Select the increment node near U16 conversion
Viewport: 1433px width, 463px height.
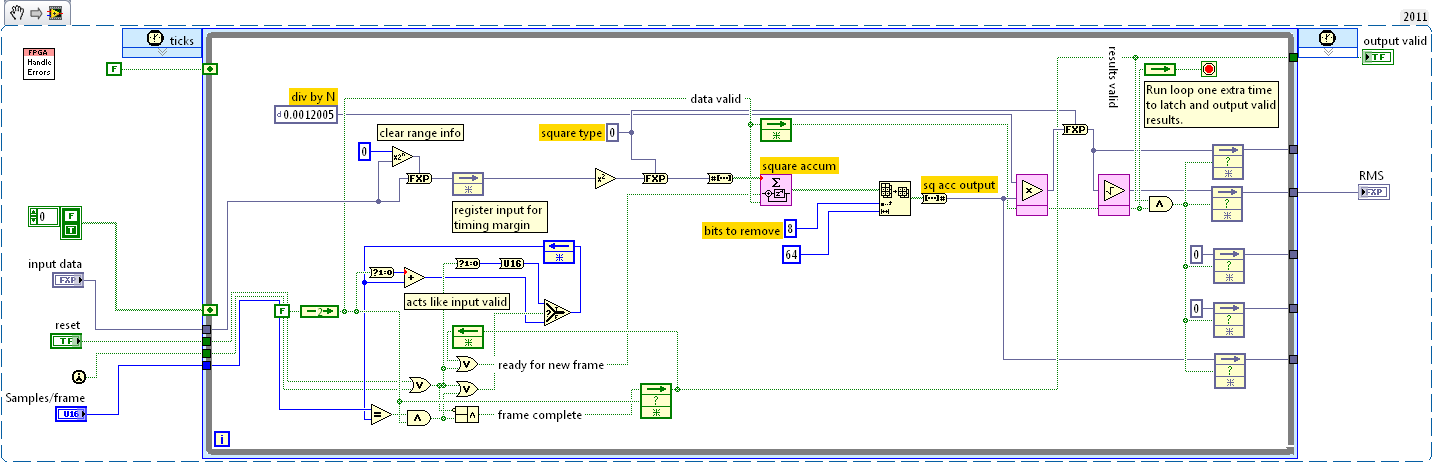click(x=414, y=277)
